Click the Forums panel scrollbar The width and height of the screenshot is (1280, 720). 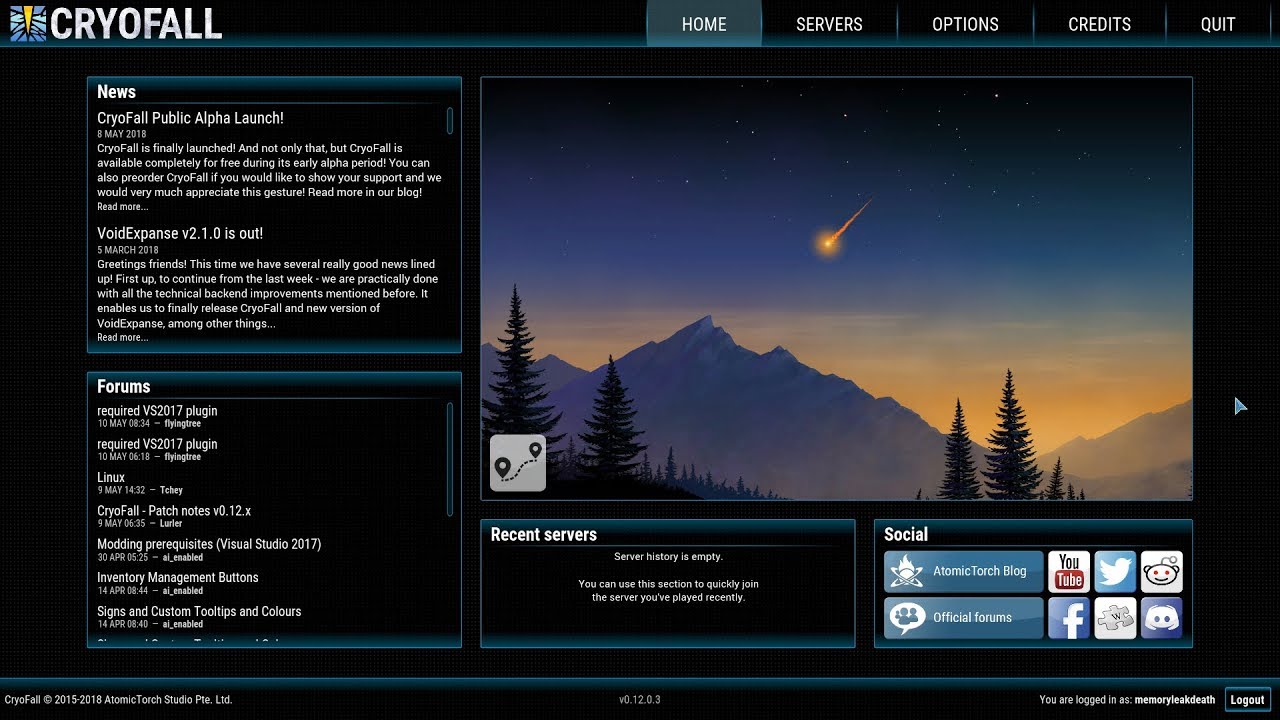[450, 459]
